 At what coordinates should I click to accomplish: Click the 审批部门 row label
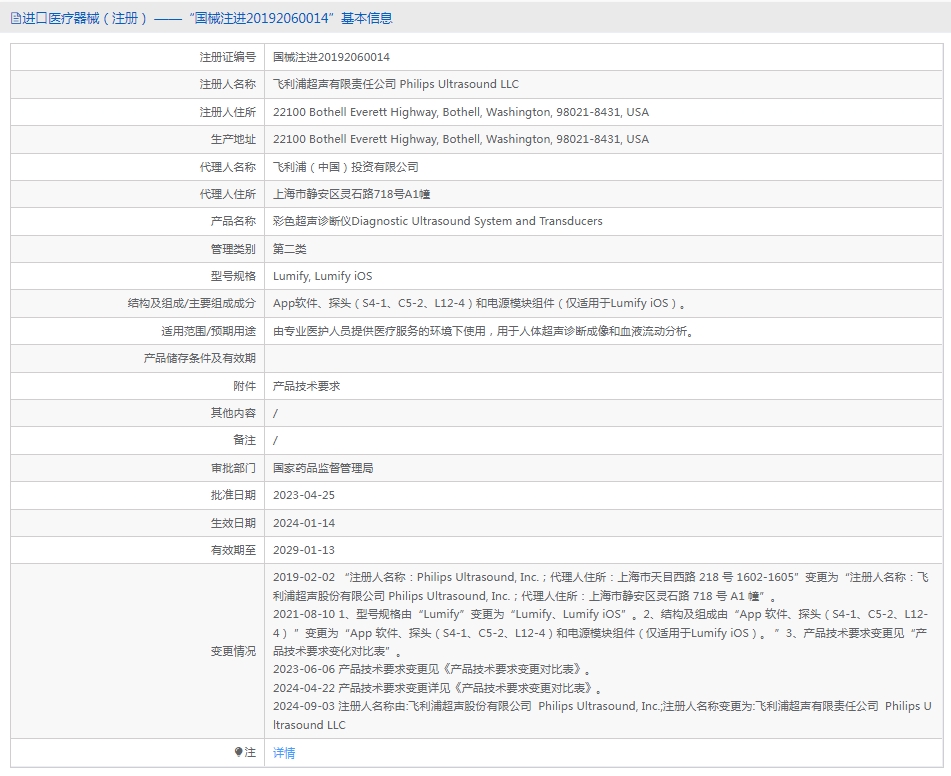click(234, 468)
